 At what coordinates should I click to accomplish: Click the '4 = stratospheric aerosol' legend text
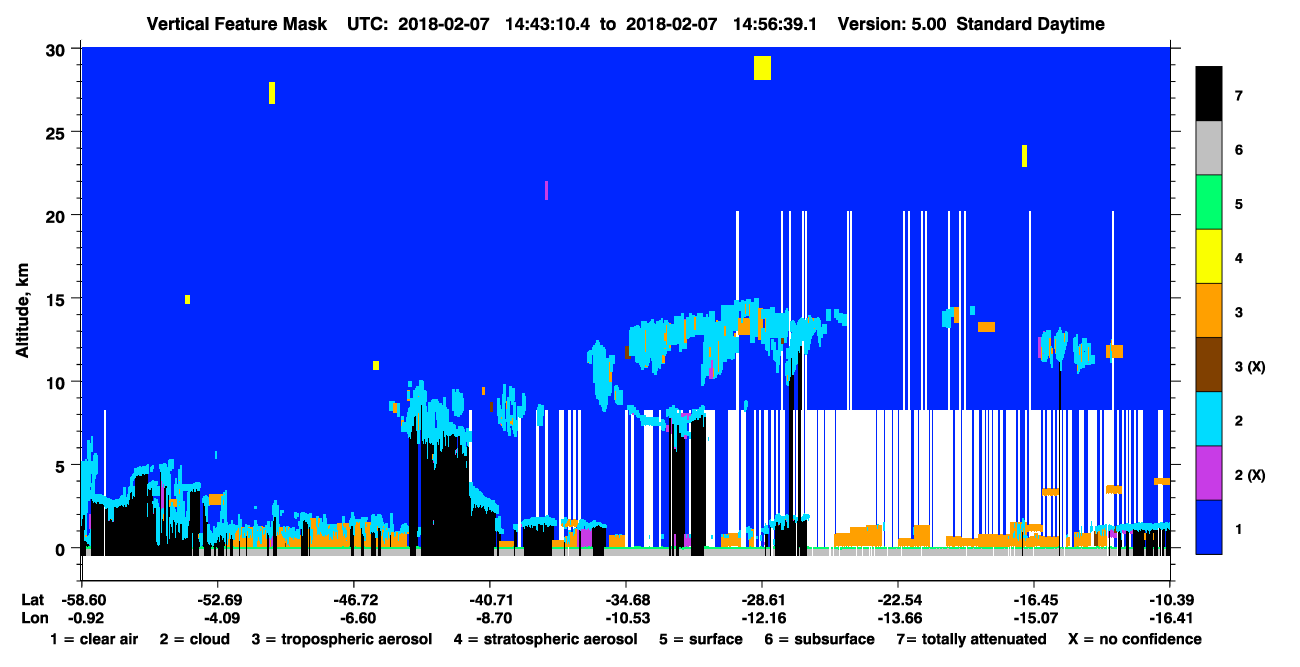click(x=545, y=639)
